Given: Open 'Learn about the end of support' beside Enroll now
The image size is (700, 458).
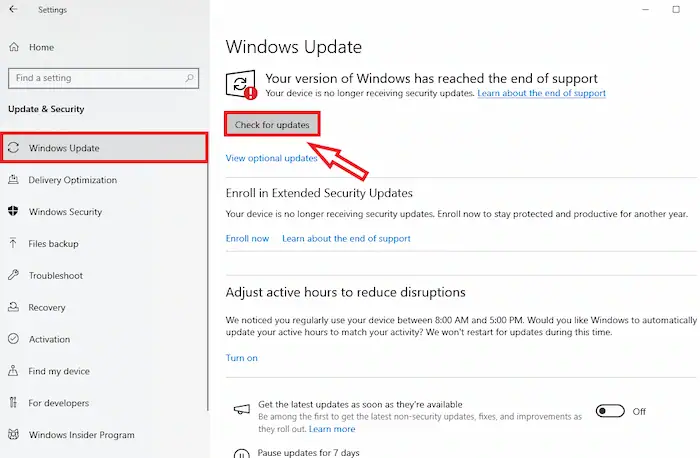Looking at the screenshot, I should (x=346, y=238).
